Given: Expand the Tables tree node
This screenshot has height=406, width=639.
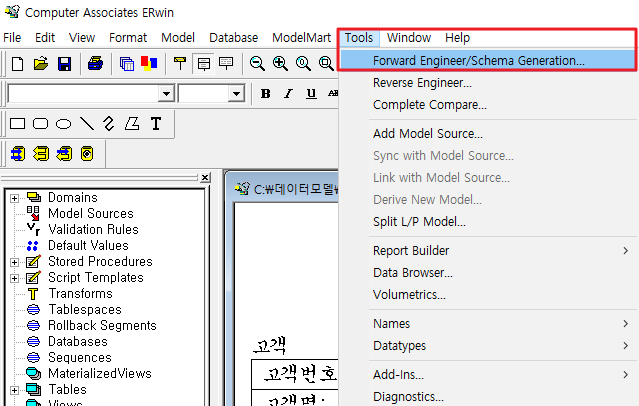Looking at the screenshot, I should [x=14, y=390].
